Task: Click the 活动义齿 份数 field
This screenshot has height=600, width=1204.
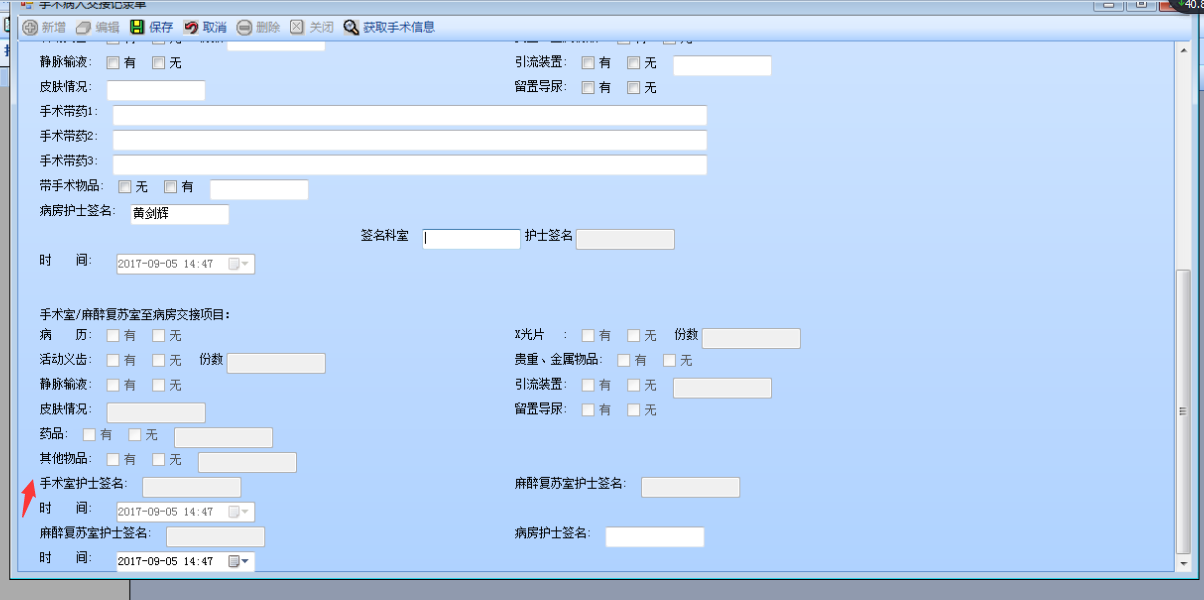Action: (x=276, y=363)
